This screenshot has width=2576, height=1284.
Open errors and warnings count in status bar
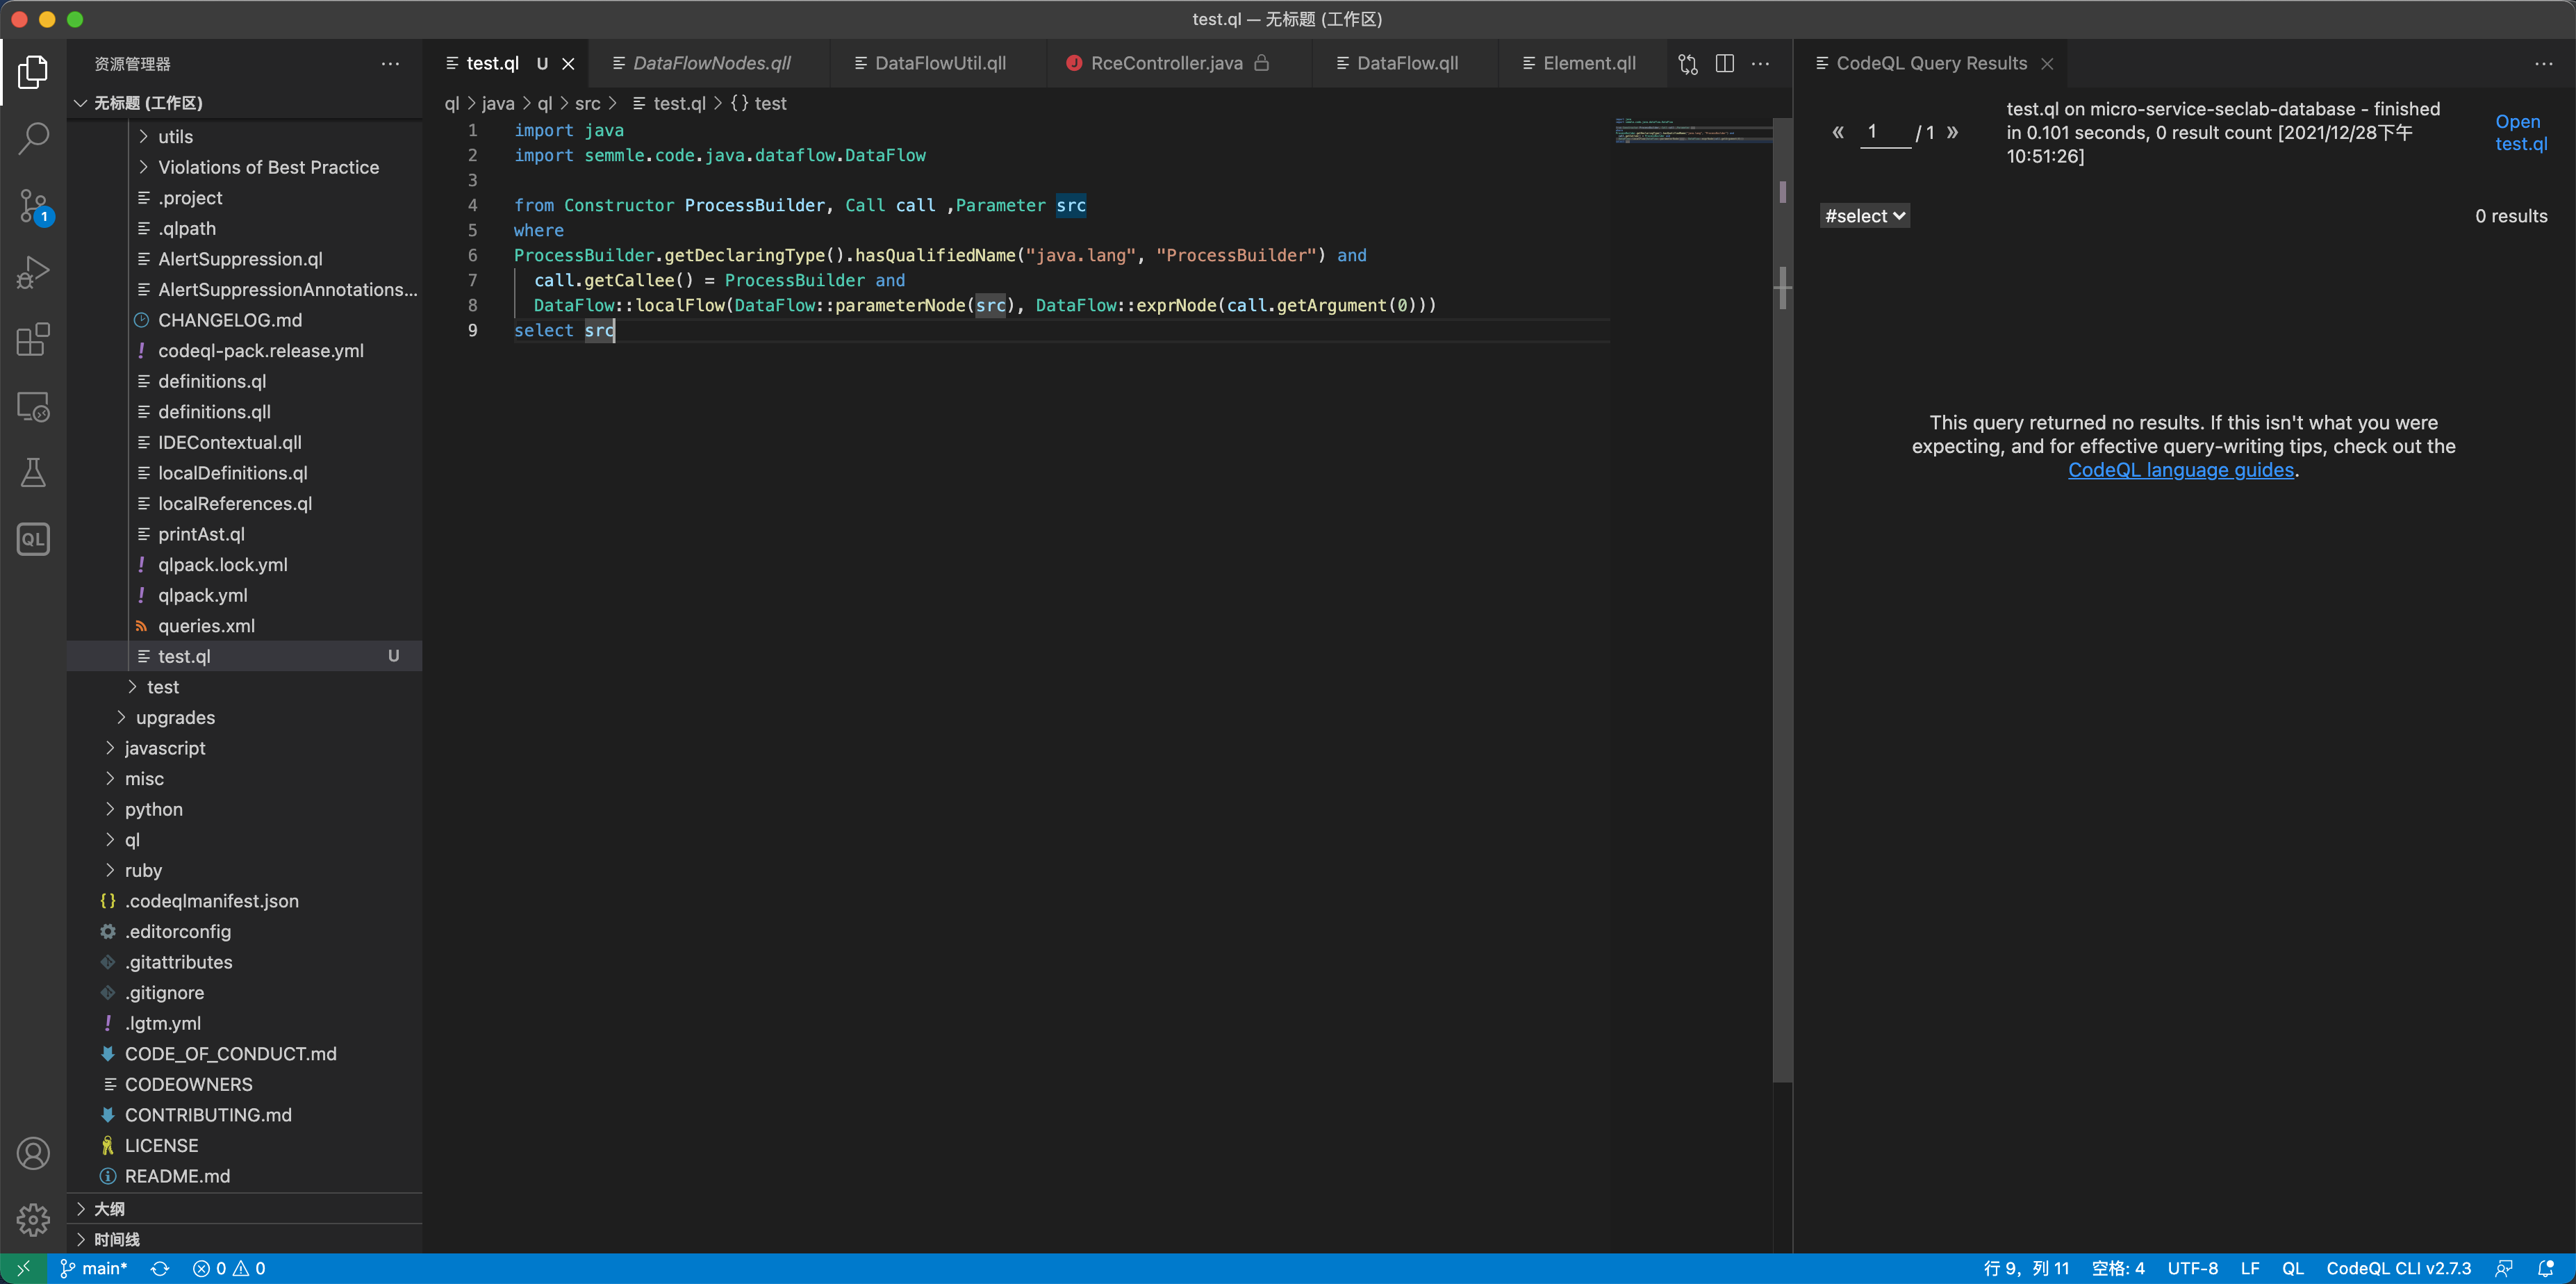pyautogui.click(x=230, y=1268)
